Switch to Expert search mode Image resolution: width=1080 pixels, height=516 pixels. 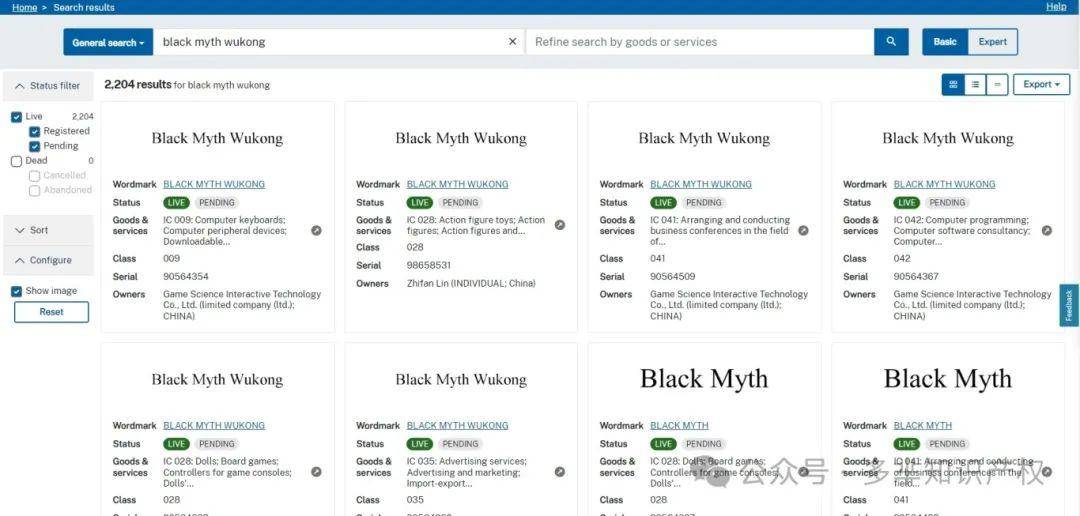[x=993, y=42]
